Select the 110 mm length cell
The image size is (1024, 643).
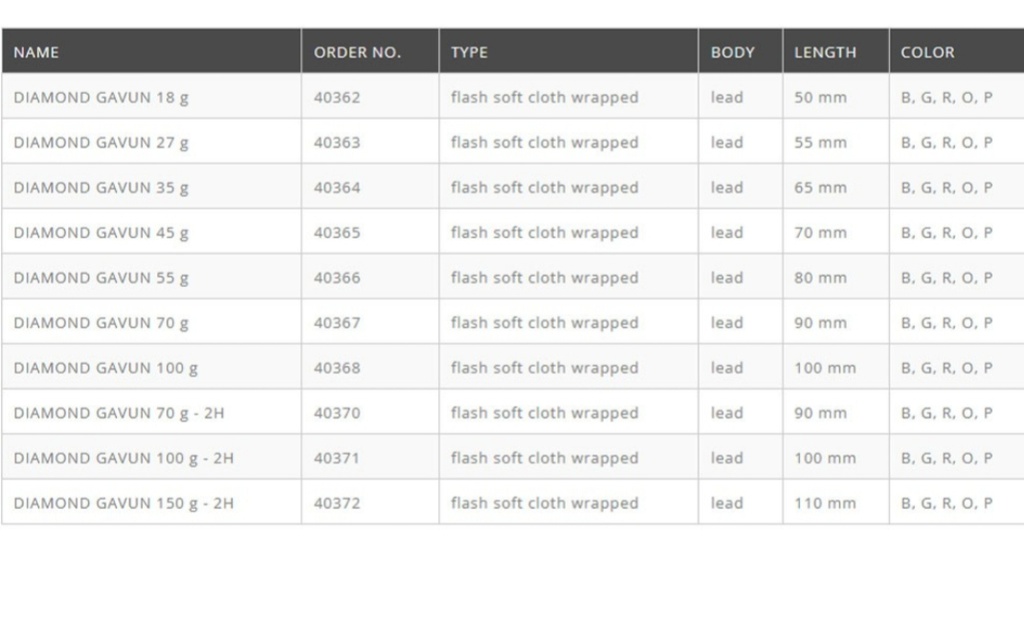tap(825, 503)
